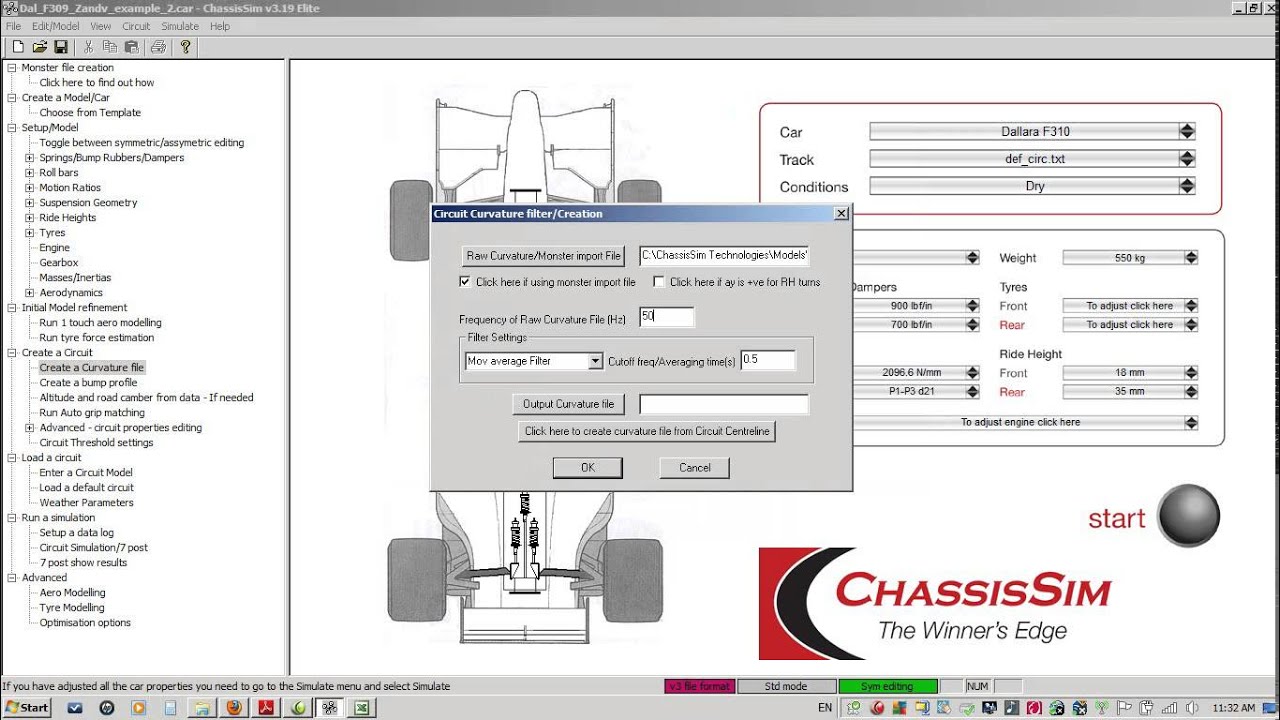The image size is (1280, 720).
Task: Tick 'Click here if using monster import file'
Action: [x=465, y=282]
